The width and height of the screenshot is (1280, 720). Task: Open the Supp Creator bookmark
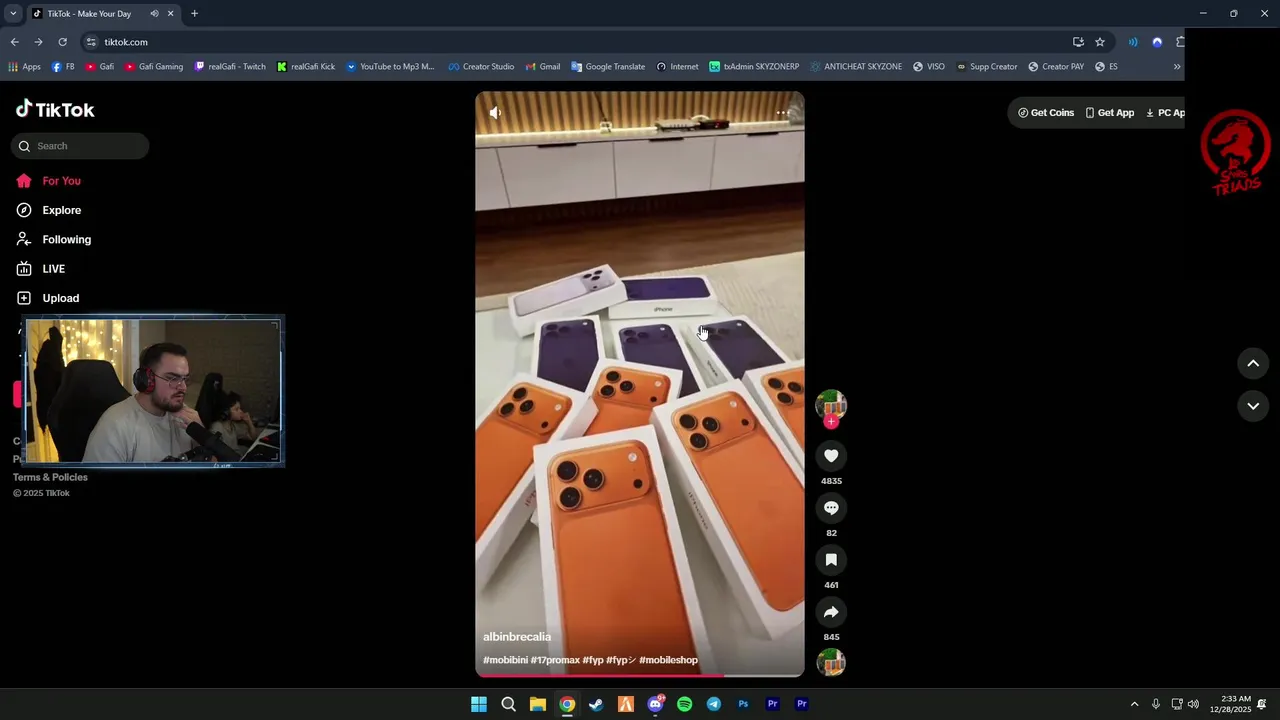[x=986, y=67]
